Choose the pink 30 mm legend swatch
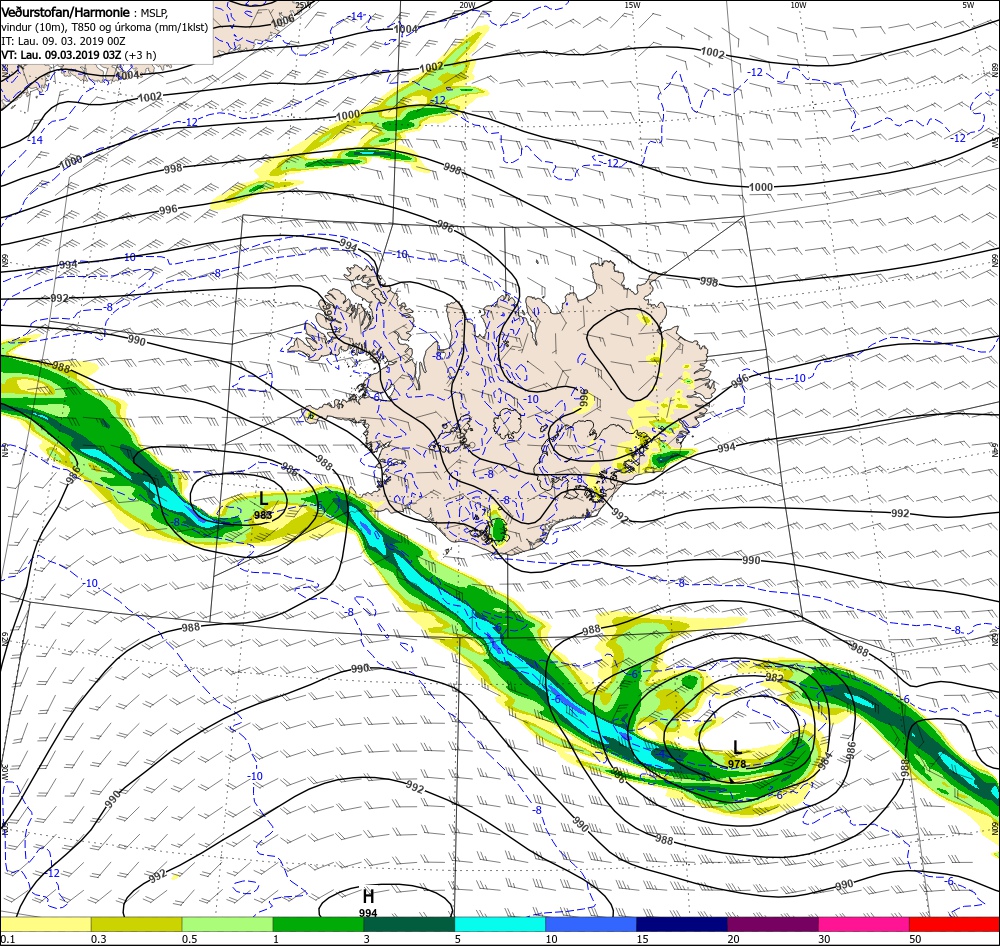 click(x=864, y=924)
